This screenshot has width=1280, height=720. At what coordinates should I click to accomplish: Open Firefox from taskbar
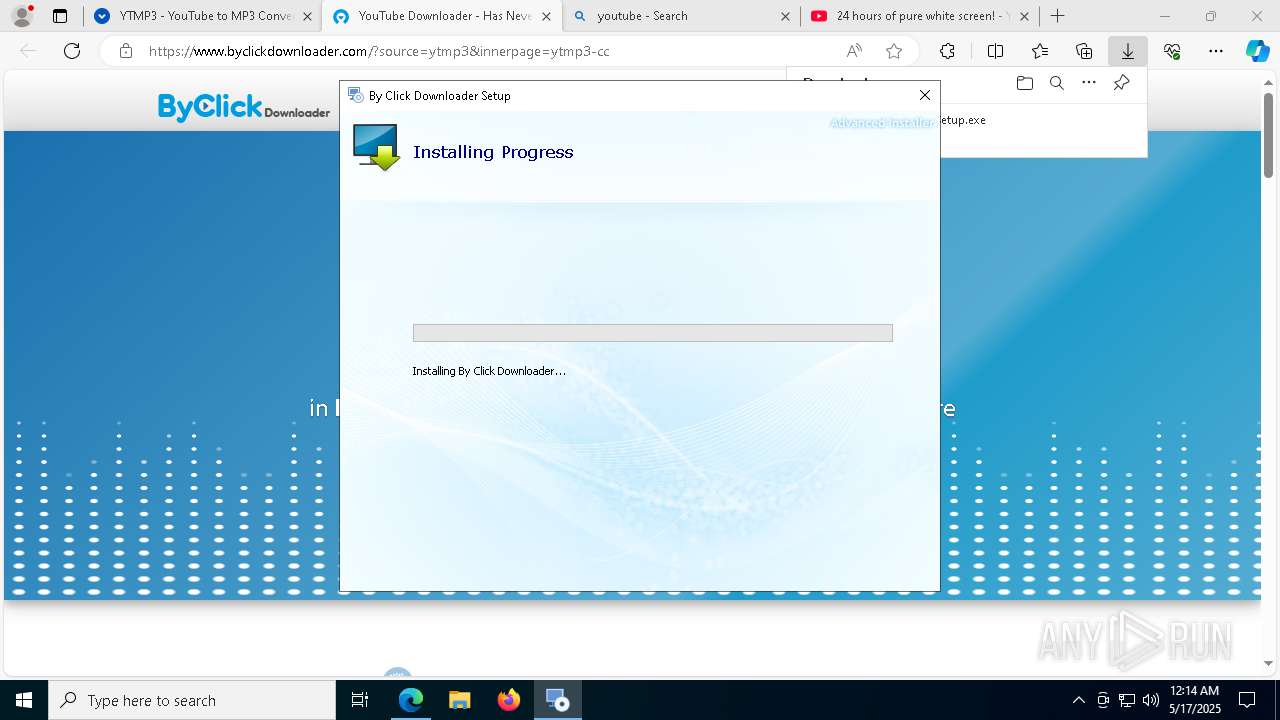point(509,700)
